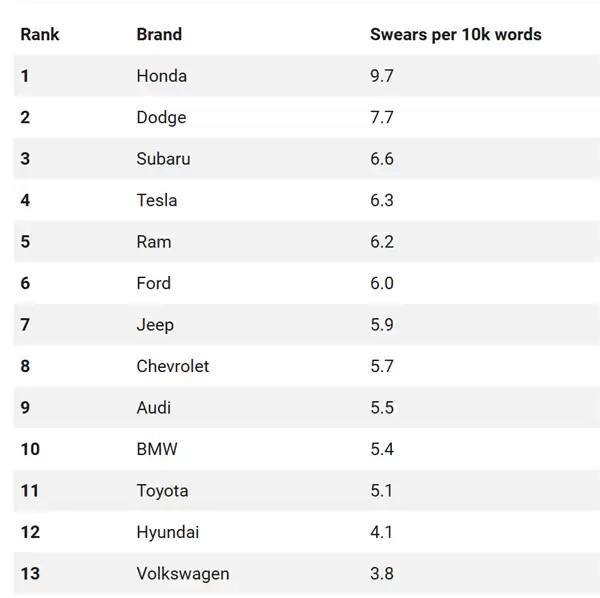Select the Ford brand cell

(154, 283)
